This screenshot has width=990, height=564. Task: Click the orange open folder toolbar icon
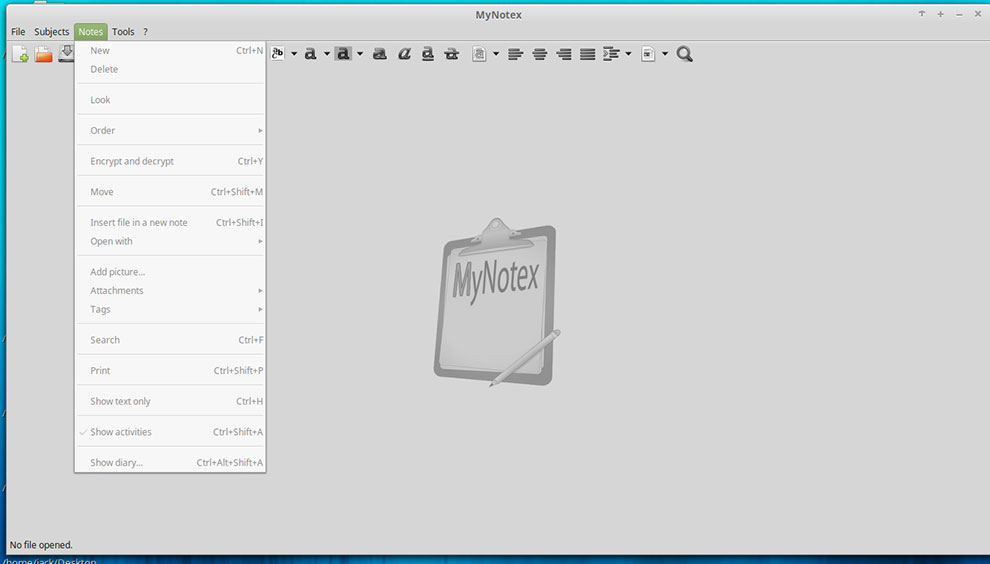(44, 54)
